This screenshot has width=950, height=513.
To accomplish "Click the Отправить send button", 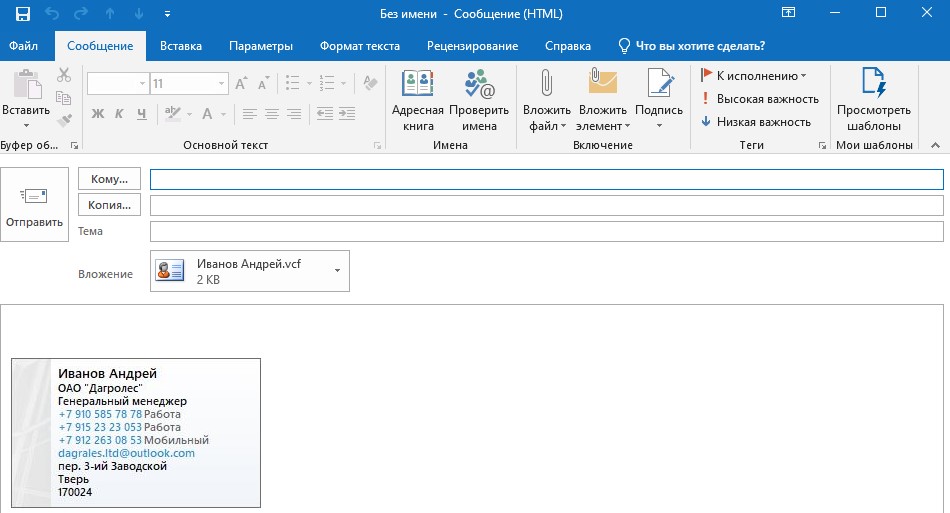I will point(35,205).
